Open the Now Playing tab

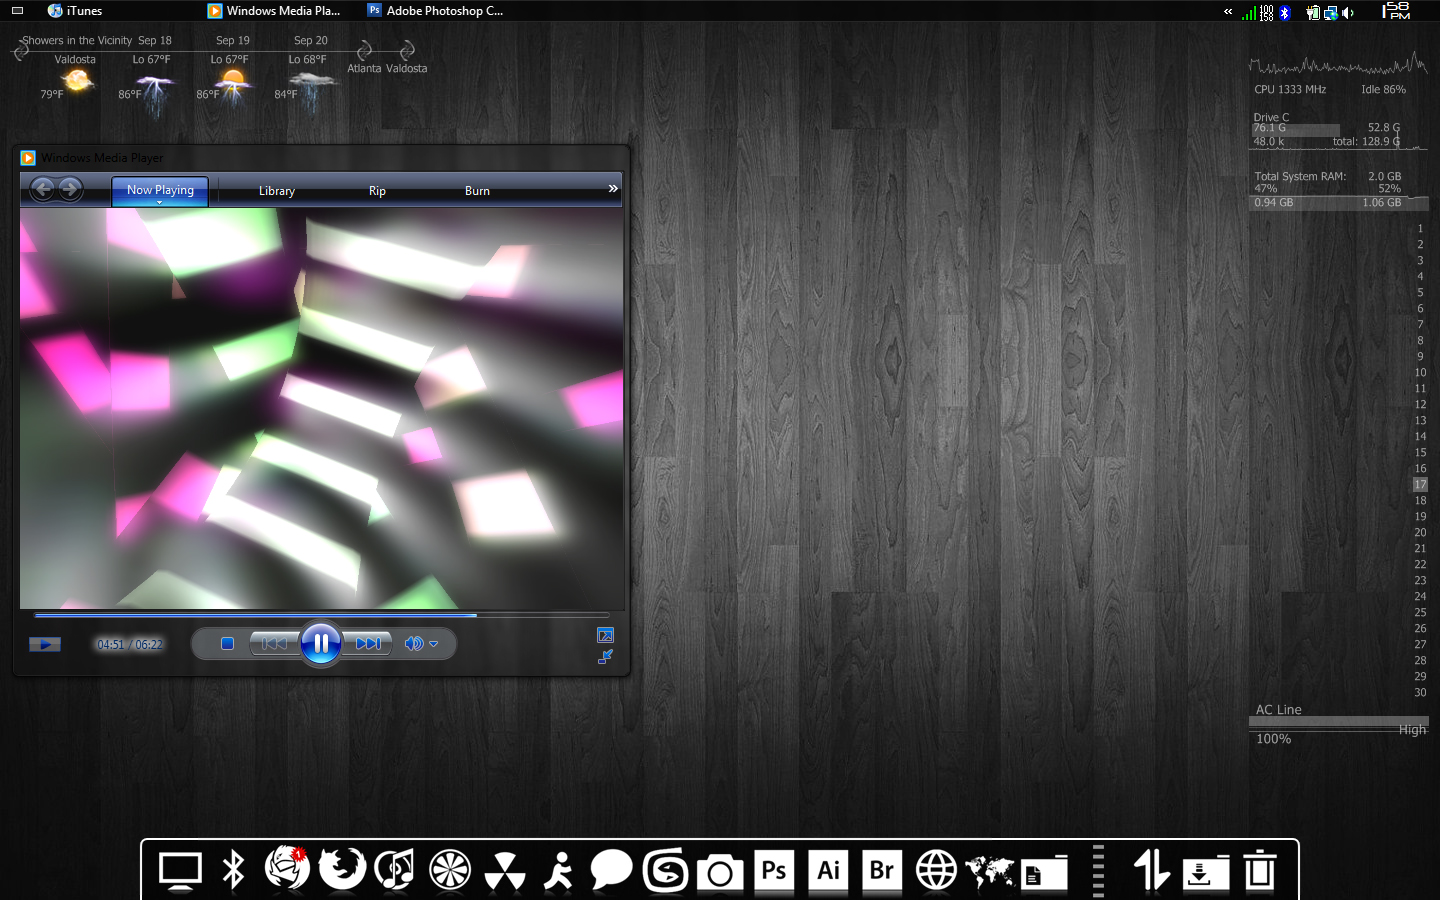tap(160, 190)
